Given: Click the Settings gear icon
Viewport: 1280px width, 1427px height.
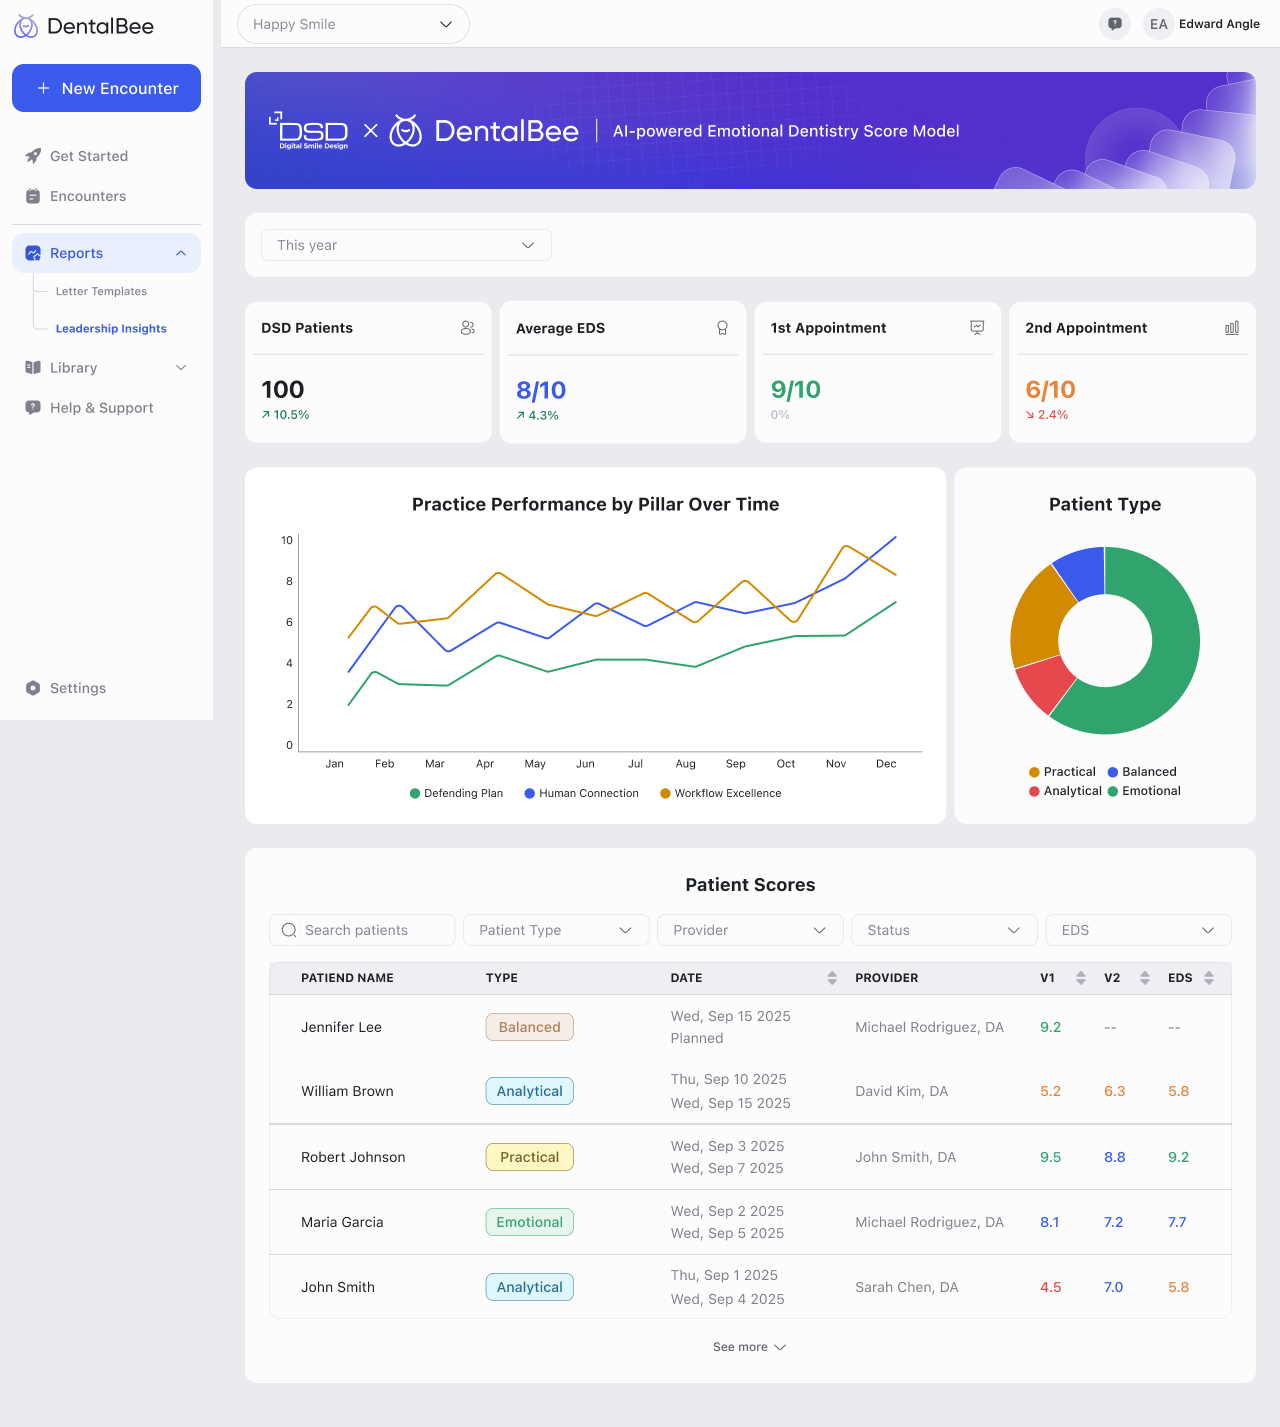Looking at the screenshot, I should (33, 688).
